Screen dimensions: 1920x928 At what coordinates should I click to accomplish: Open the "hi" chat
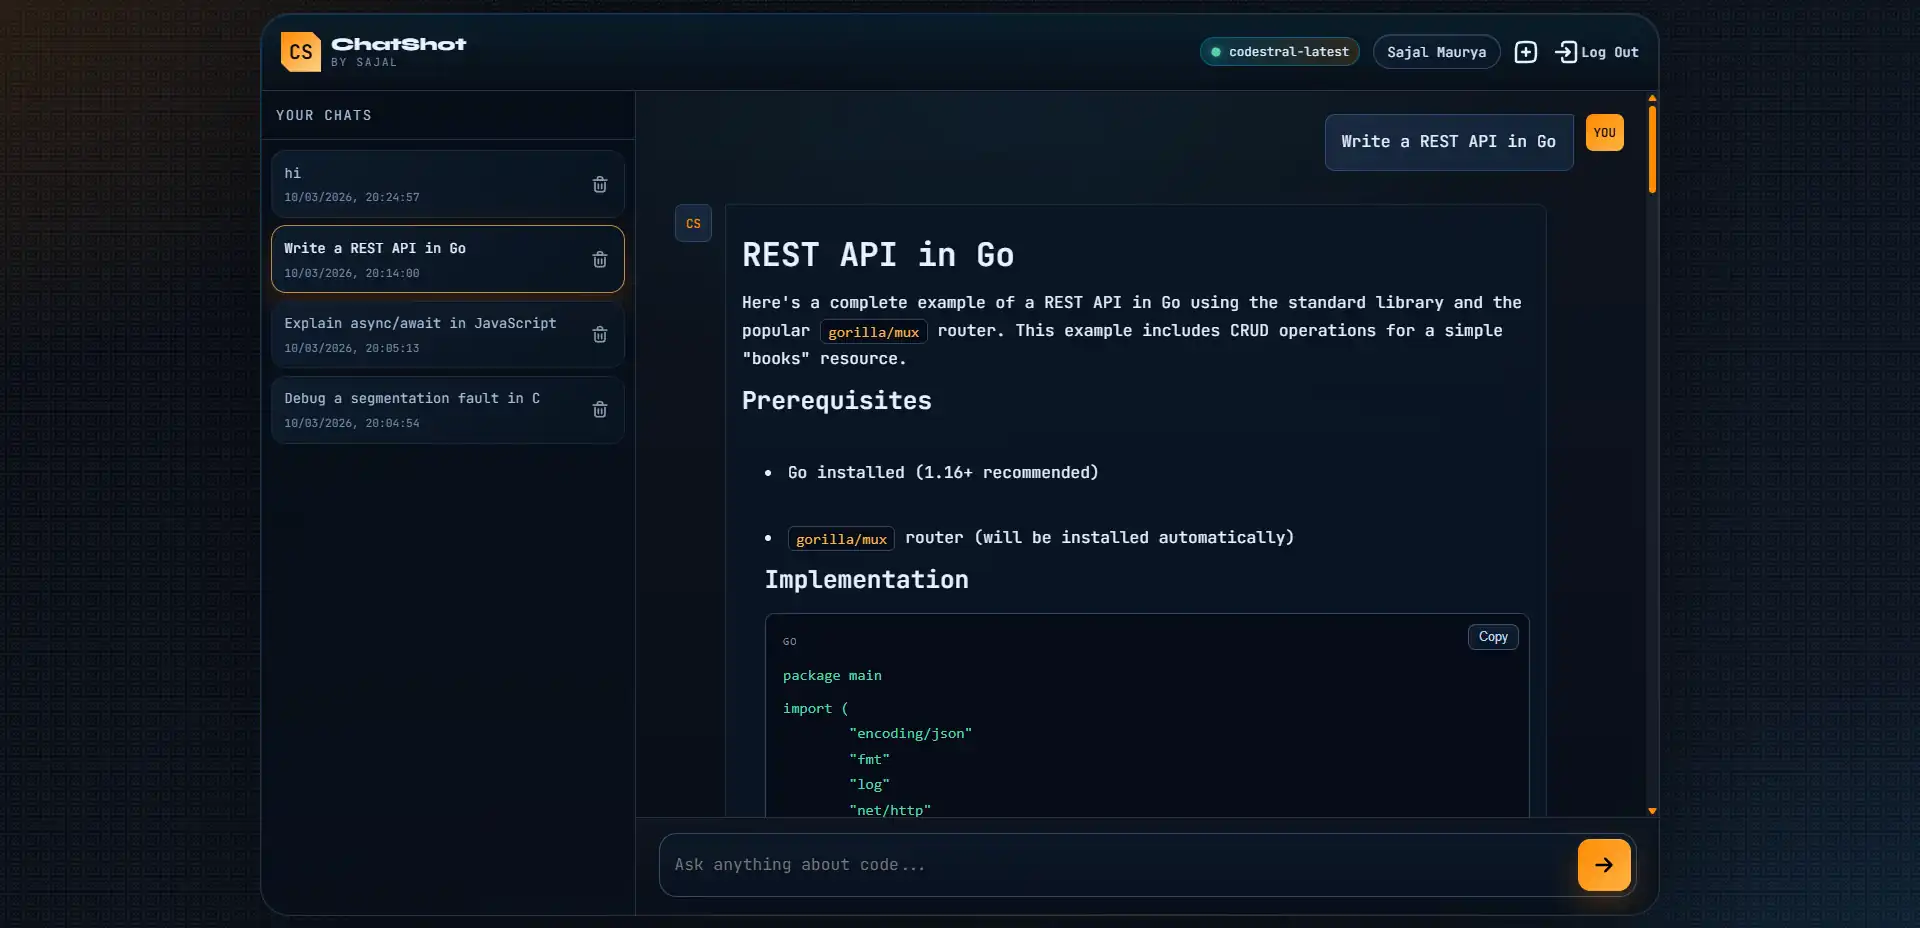[447, 184]
